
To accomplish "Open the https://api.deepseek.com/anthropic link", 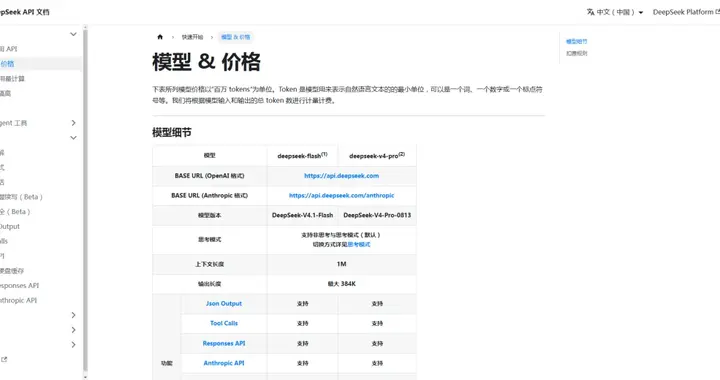I will coord(341,196).
